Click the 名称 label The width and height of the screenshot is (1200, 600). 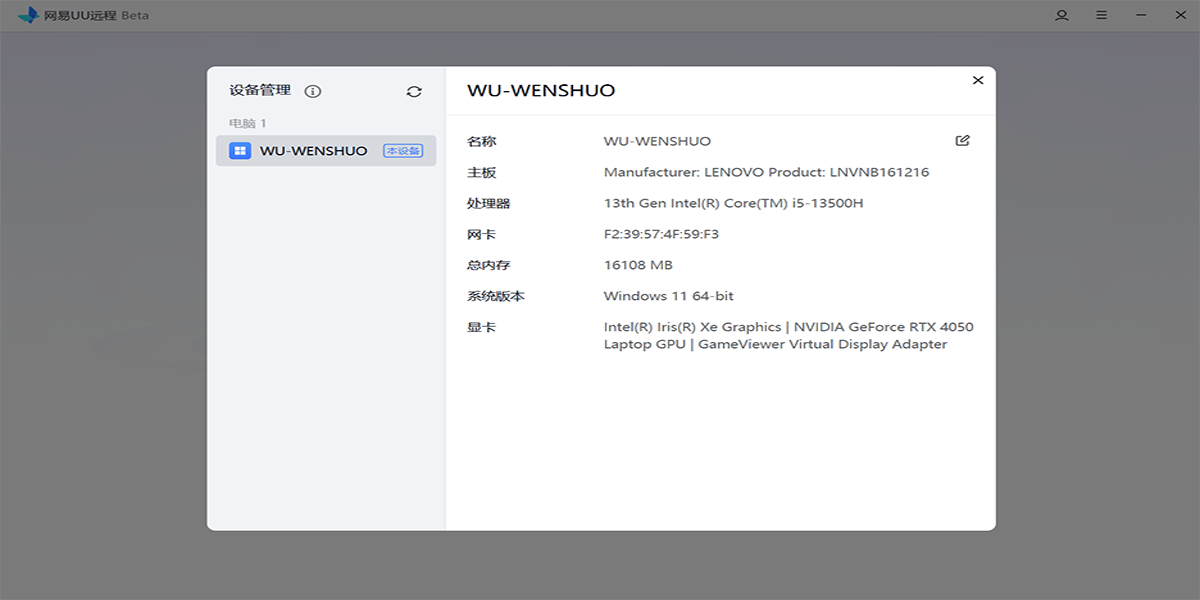pyautogui.click(x=481, y=141)
